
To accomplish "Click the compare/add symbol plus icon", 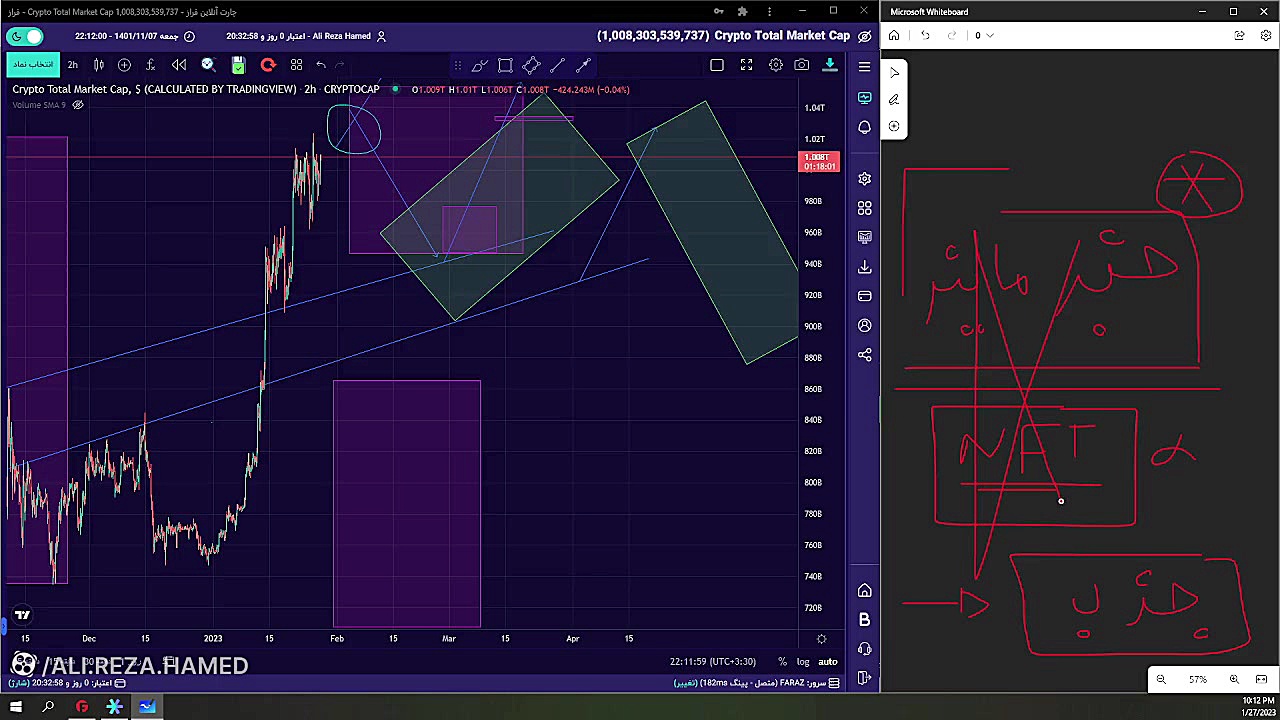I will 124,65.
